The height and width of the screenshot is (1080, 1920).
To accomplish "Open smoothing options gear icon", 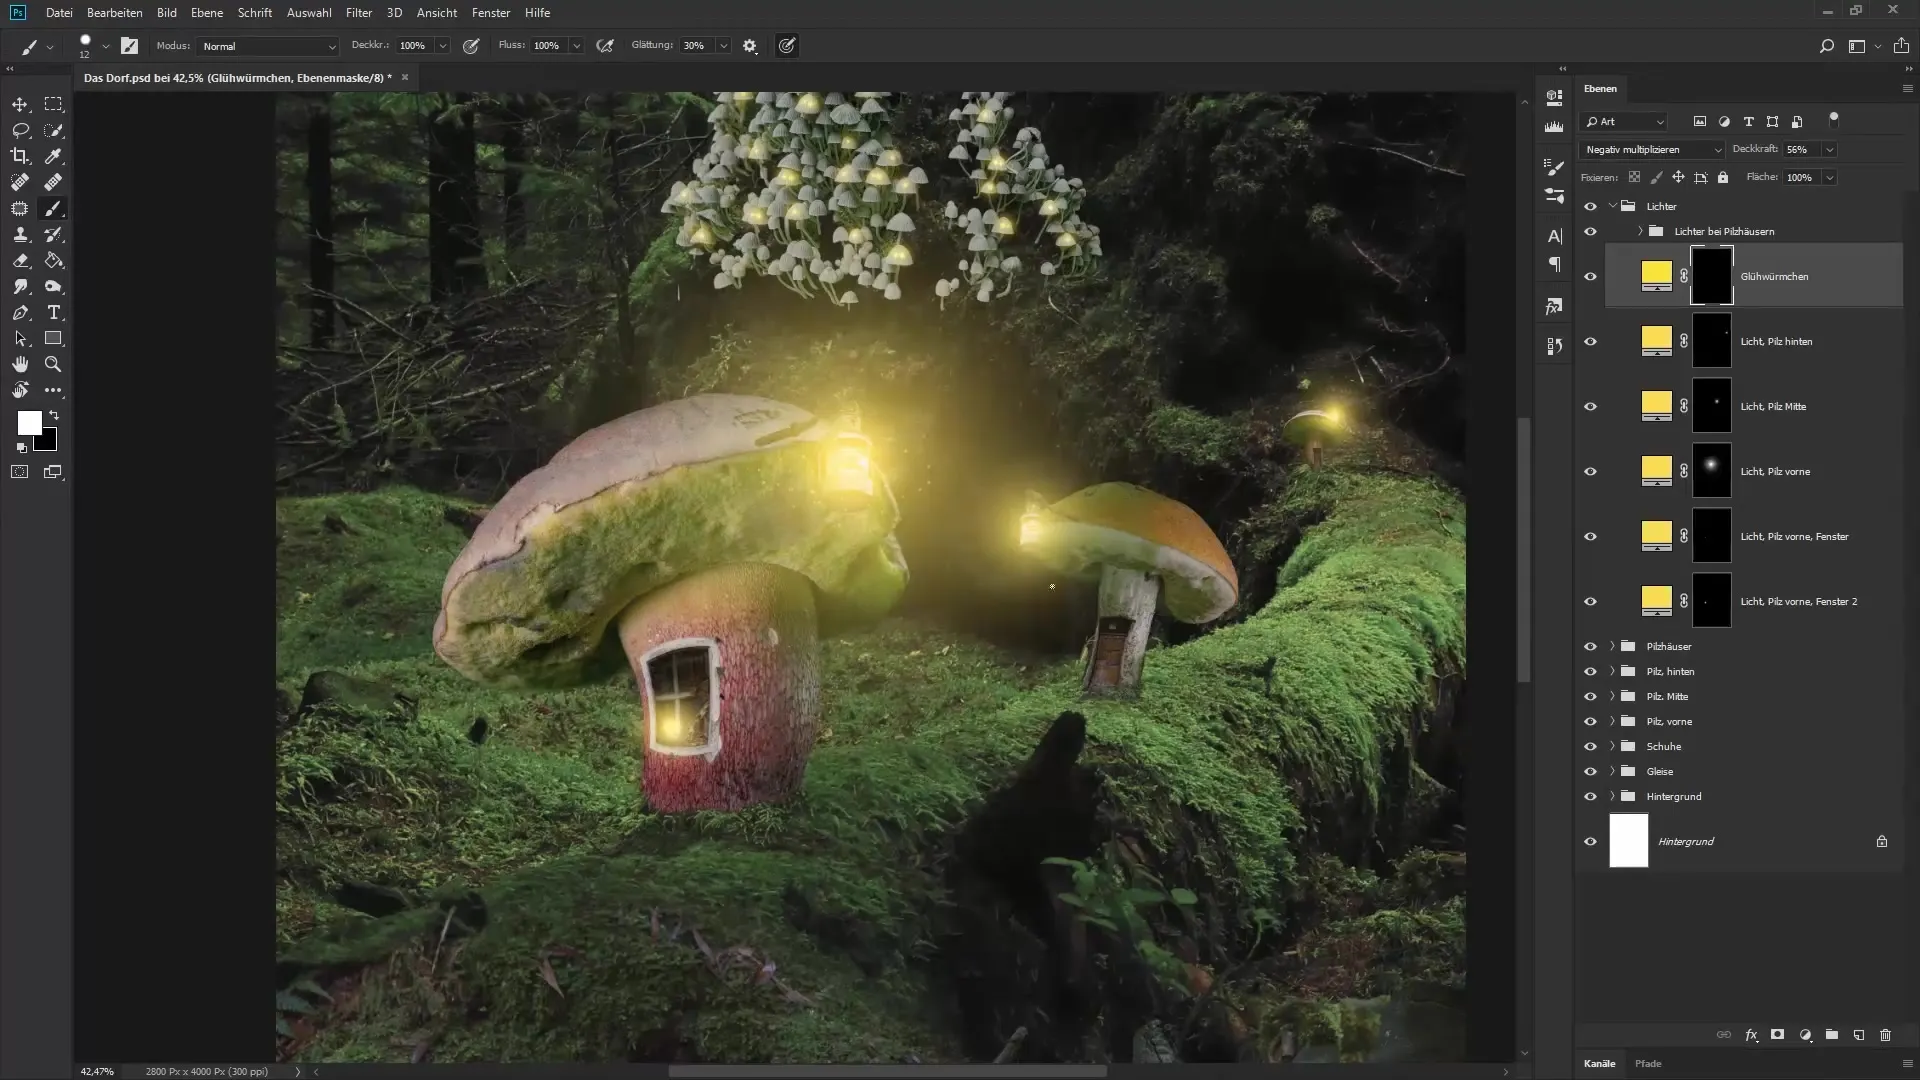I will click(750, 46).
